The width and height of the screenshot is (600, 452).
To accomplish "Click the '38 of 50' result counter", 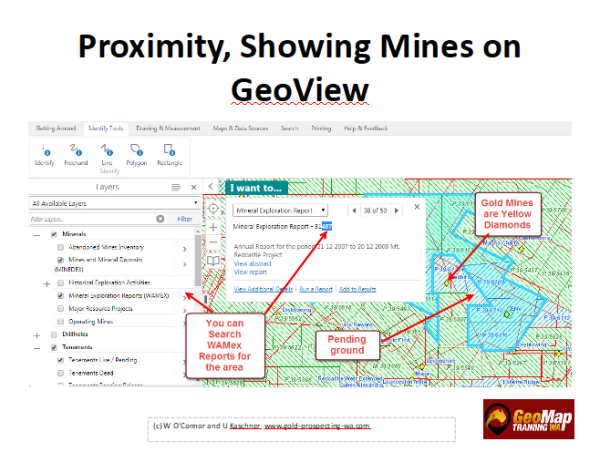I will click(375, 210).
